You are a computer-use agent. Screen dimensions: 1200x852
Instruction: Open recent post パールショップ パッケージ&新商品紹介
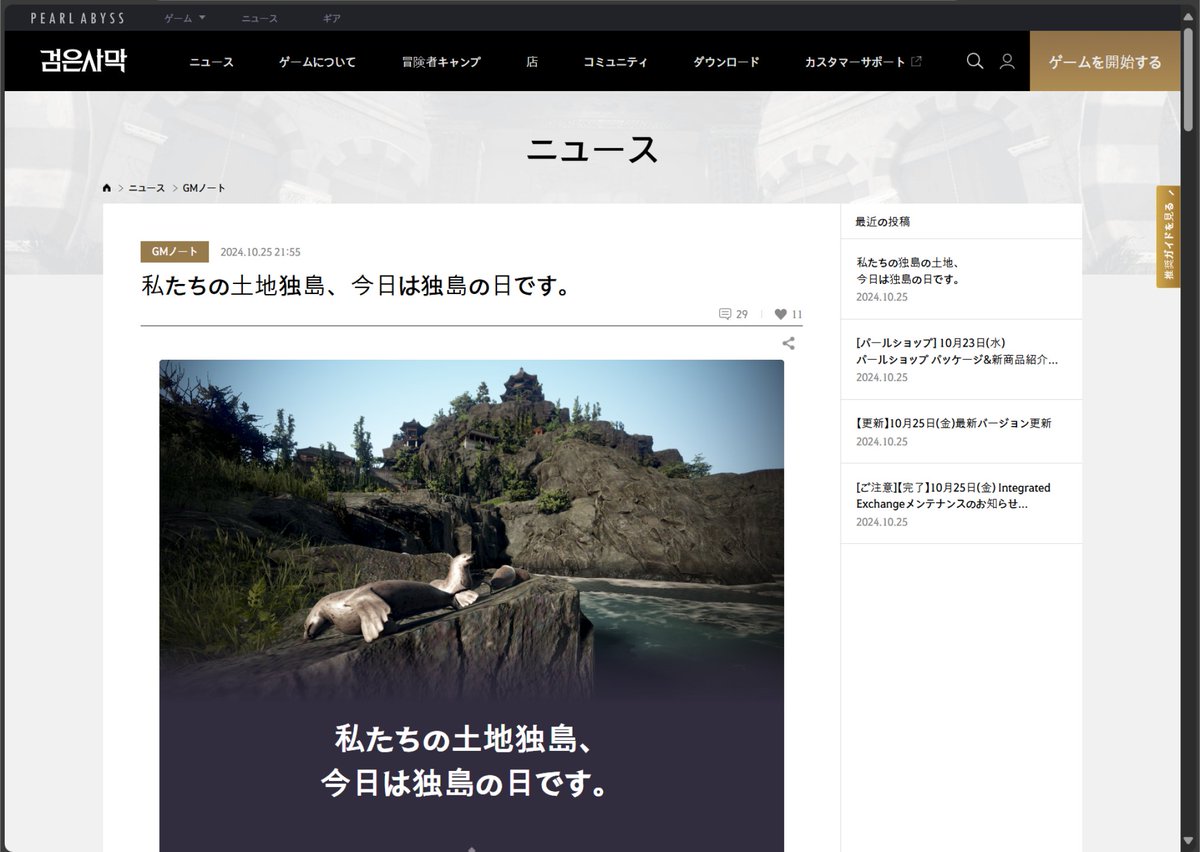pos(961,359)
